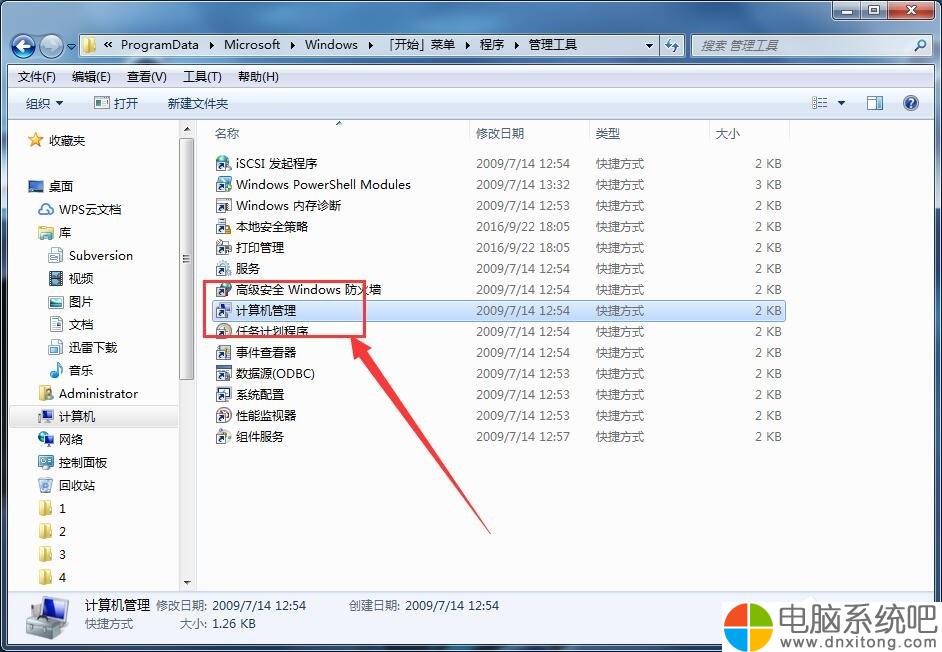The height and width of the screenshot is (652, 942).
Task: Click the Windows breadcrumb segment
Action: (x=331, y=45)
